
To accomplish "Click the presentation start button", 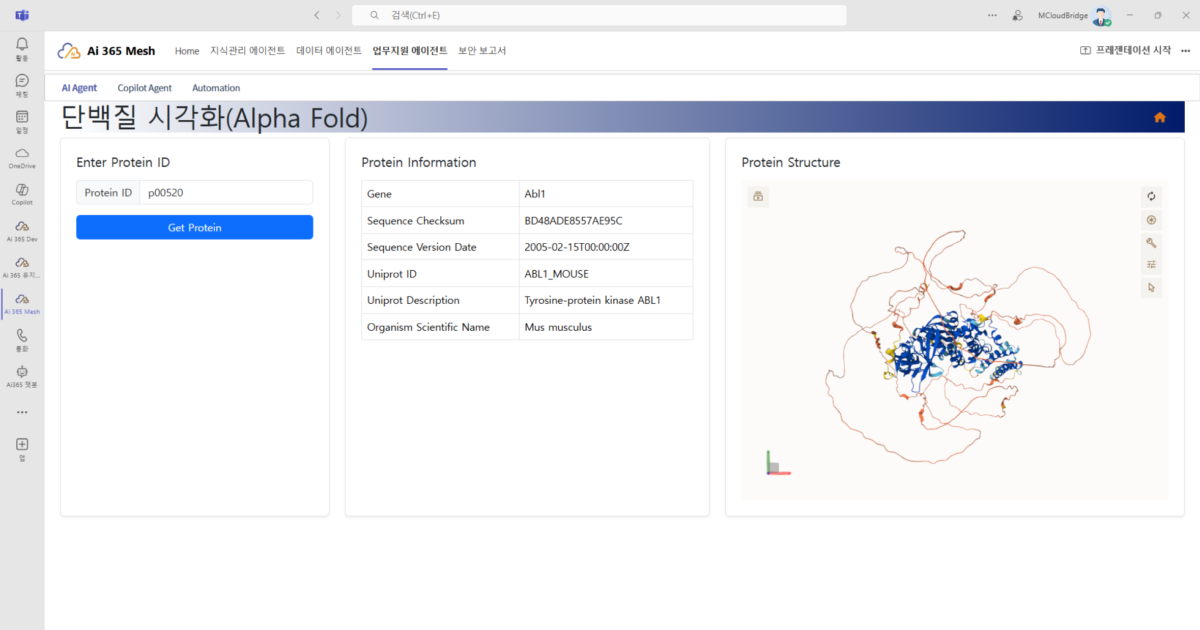I will click(x=1125, y=50).
